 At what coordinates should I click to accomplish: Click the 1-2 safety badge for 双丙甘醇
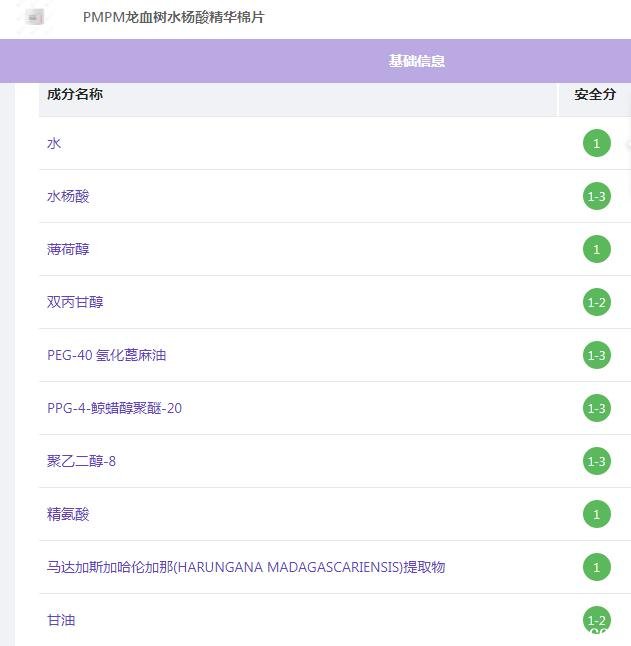coord(596,302)
